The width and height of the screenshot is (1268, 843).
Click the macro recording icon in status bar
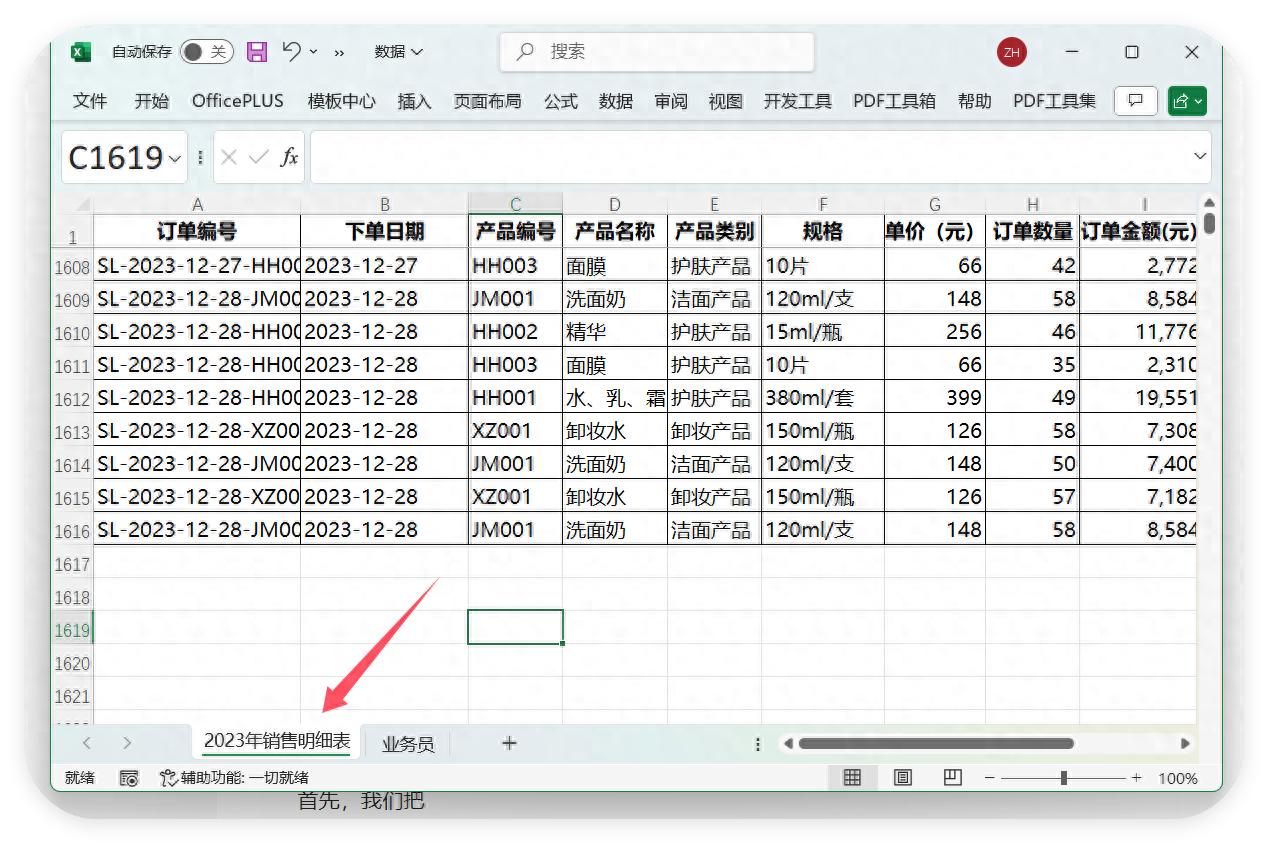pyautogui.click(x=129, y=777)
